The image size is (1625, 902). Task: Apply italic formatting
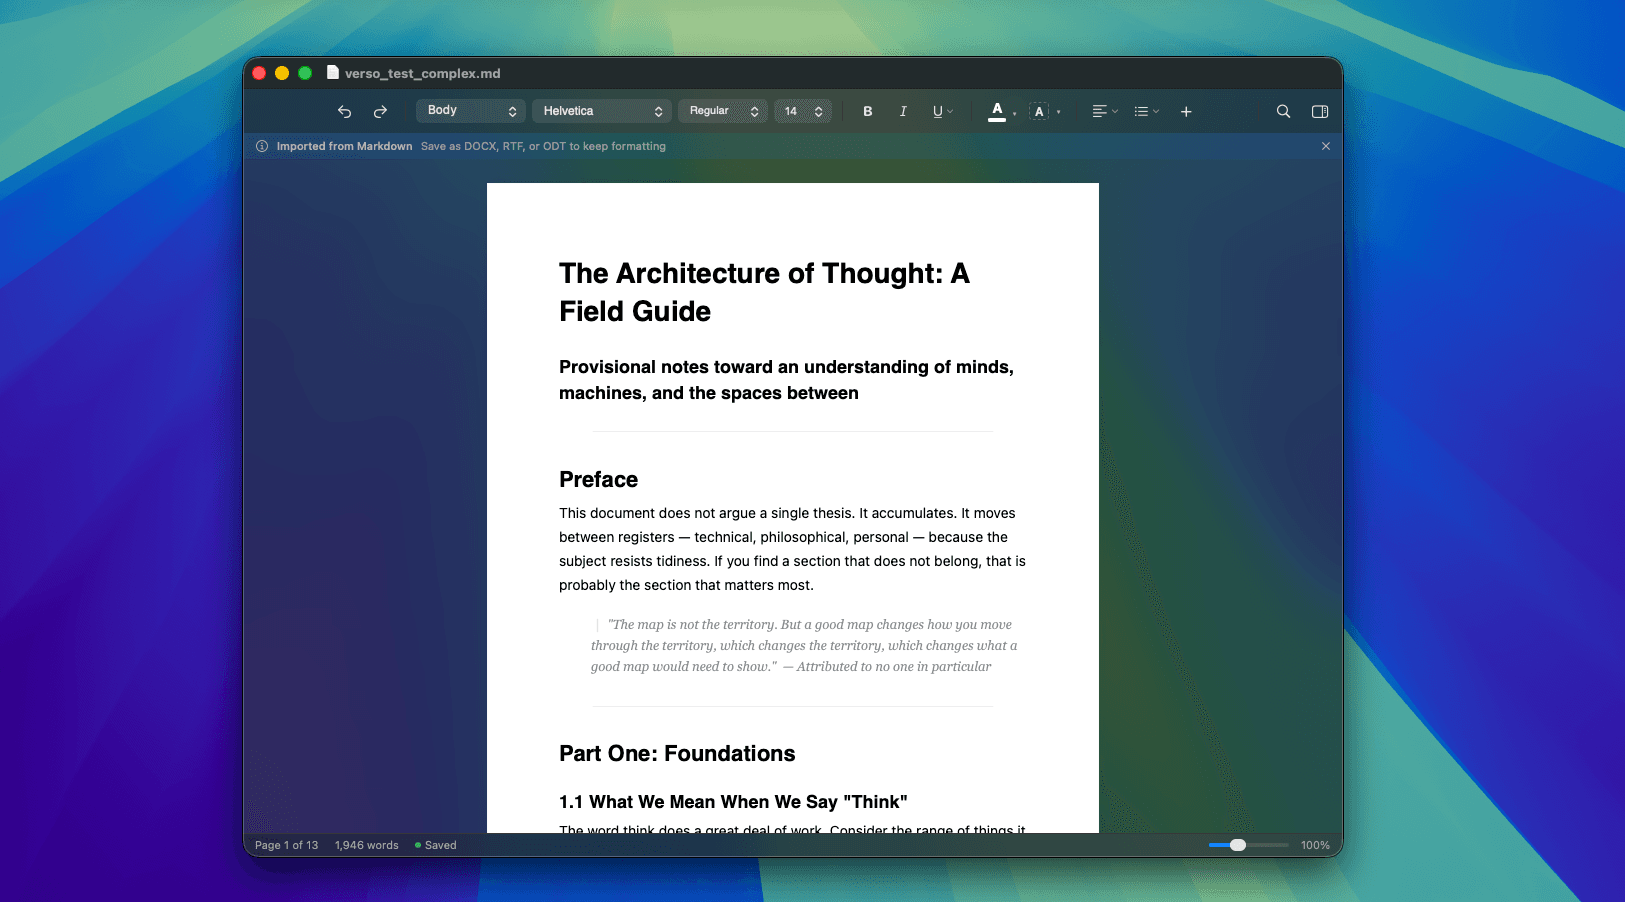903,111
